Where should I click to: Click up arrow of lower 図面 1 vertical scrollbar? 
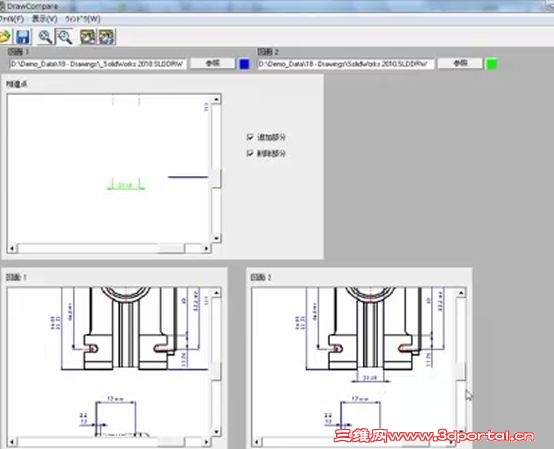[216, 293]
